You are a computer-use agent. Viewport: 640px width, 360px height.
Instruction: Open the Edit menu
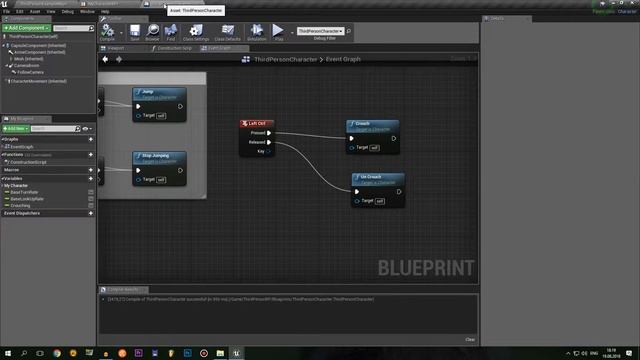[x=20, y=11]
